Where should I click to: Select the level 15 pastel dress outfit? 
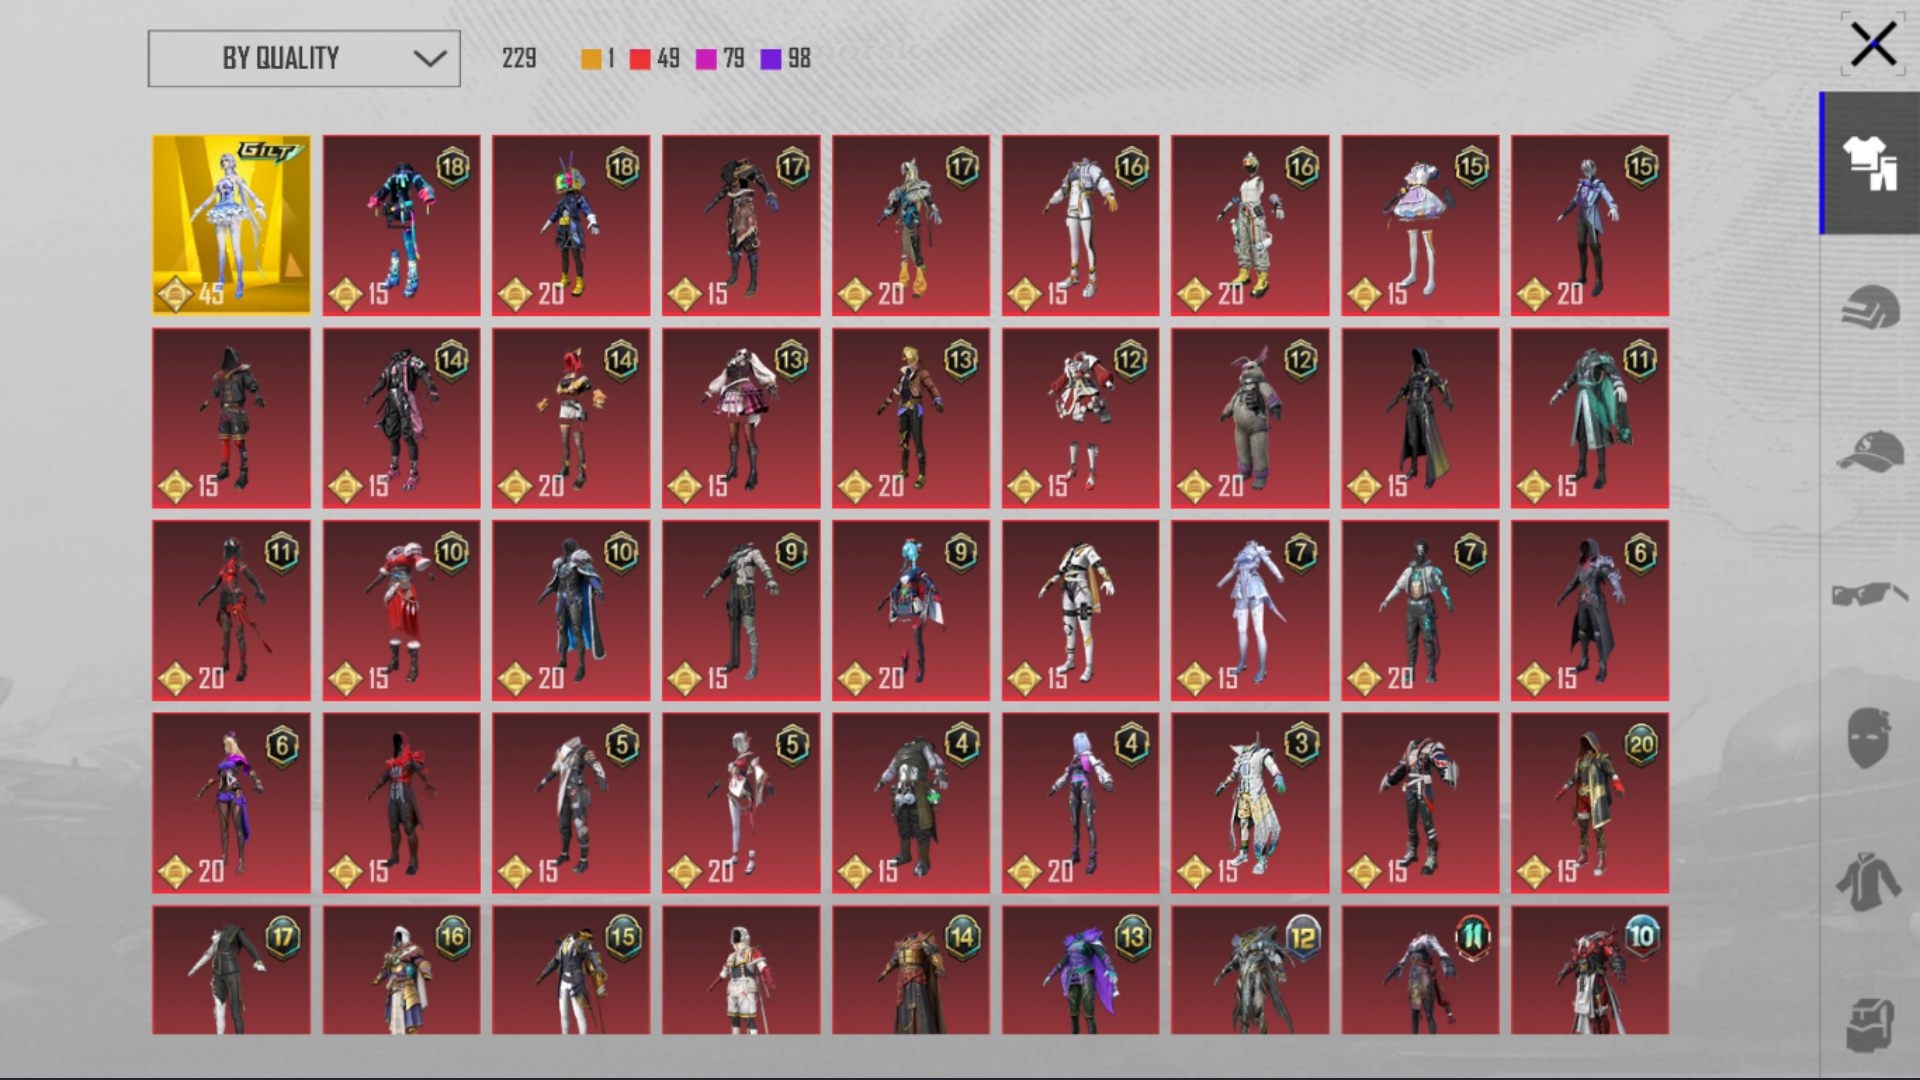pos(1420,225)
